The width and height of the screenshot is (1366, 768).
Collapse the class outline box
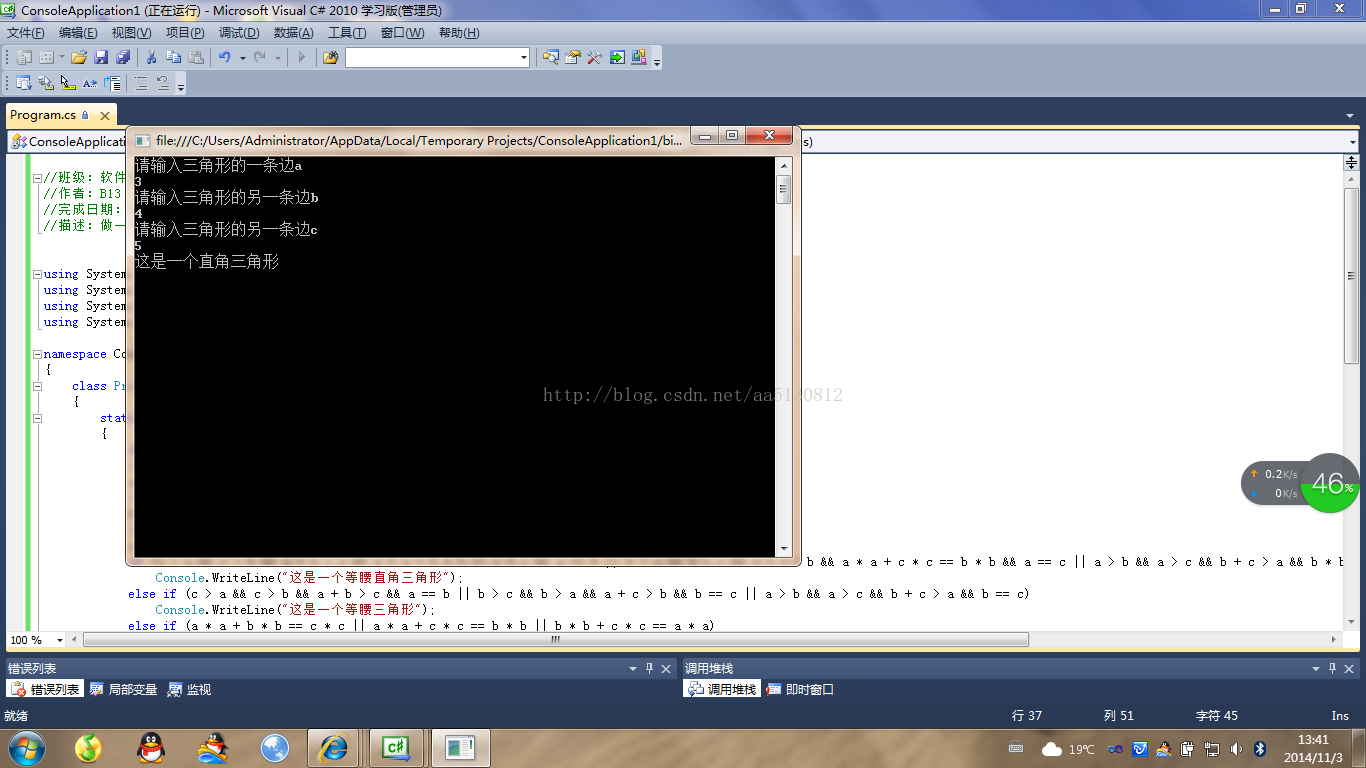pyautogui.click(x=38, y=386)
